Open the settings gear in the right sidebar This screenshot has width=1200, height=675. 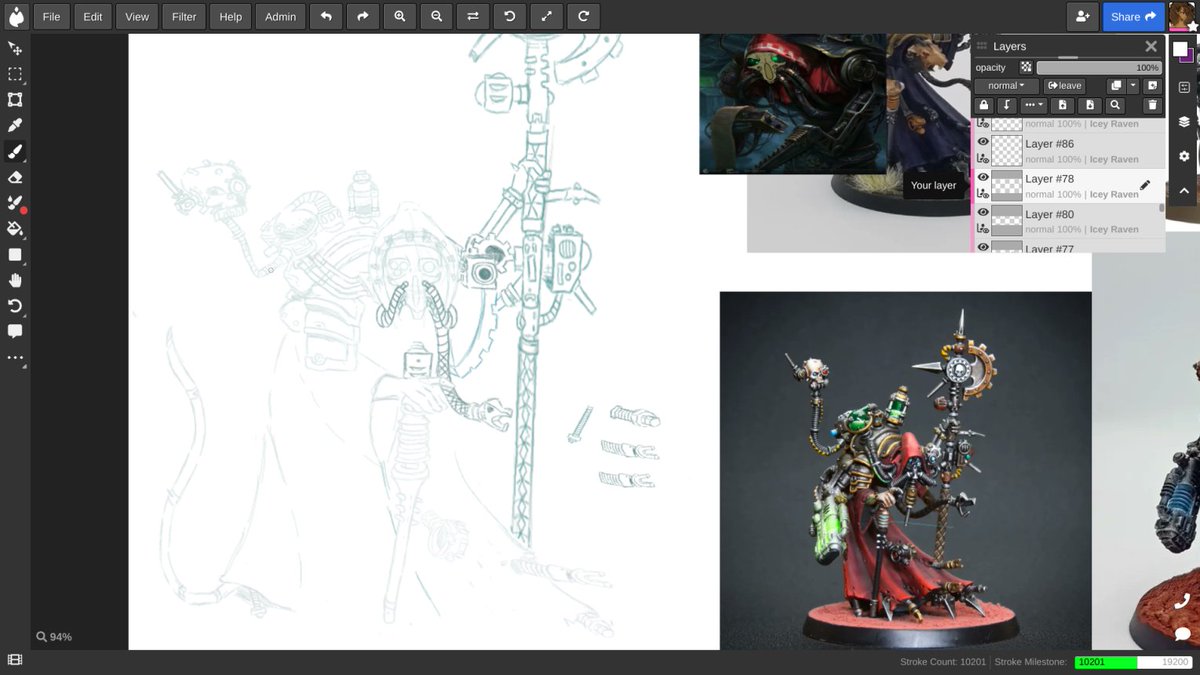tap(1183, 156)
